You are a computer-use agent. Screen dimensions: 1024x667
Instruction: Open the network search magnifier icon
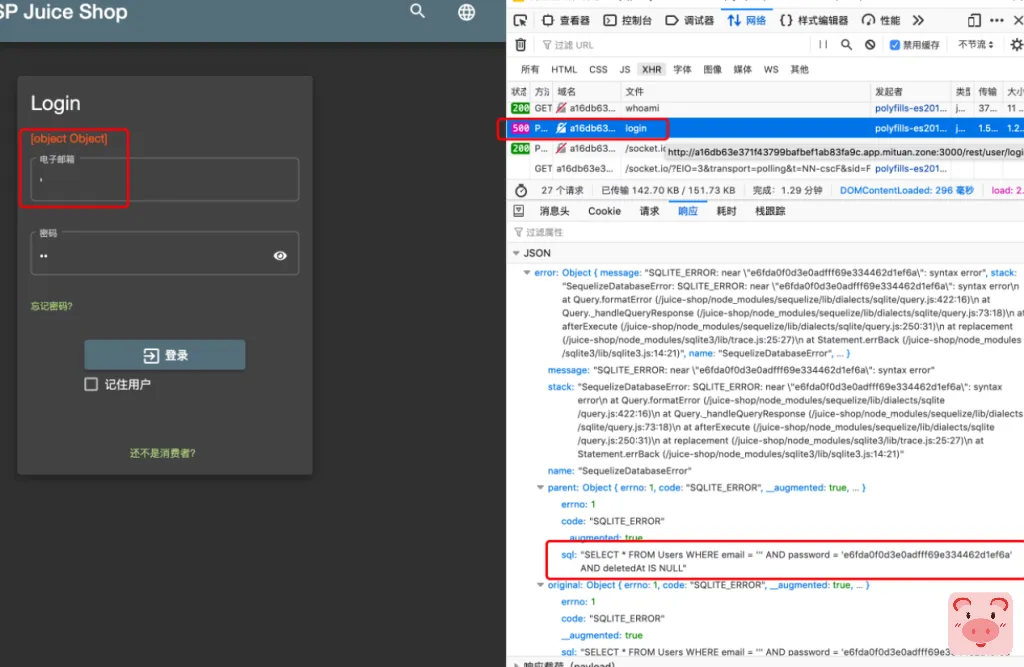[846, 44]
